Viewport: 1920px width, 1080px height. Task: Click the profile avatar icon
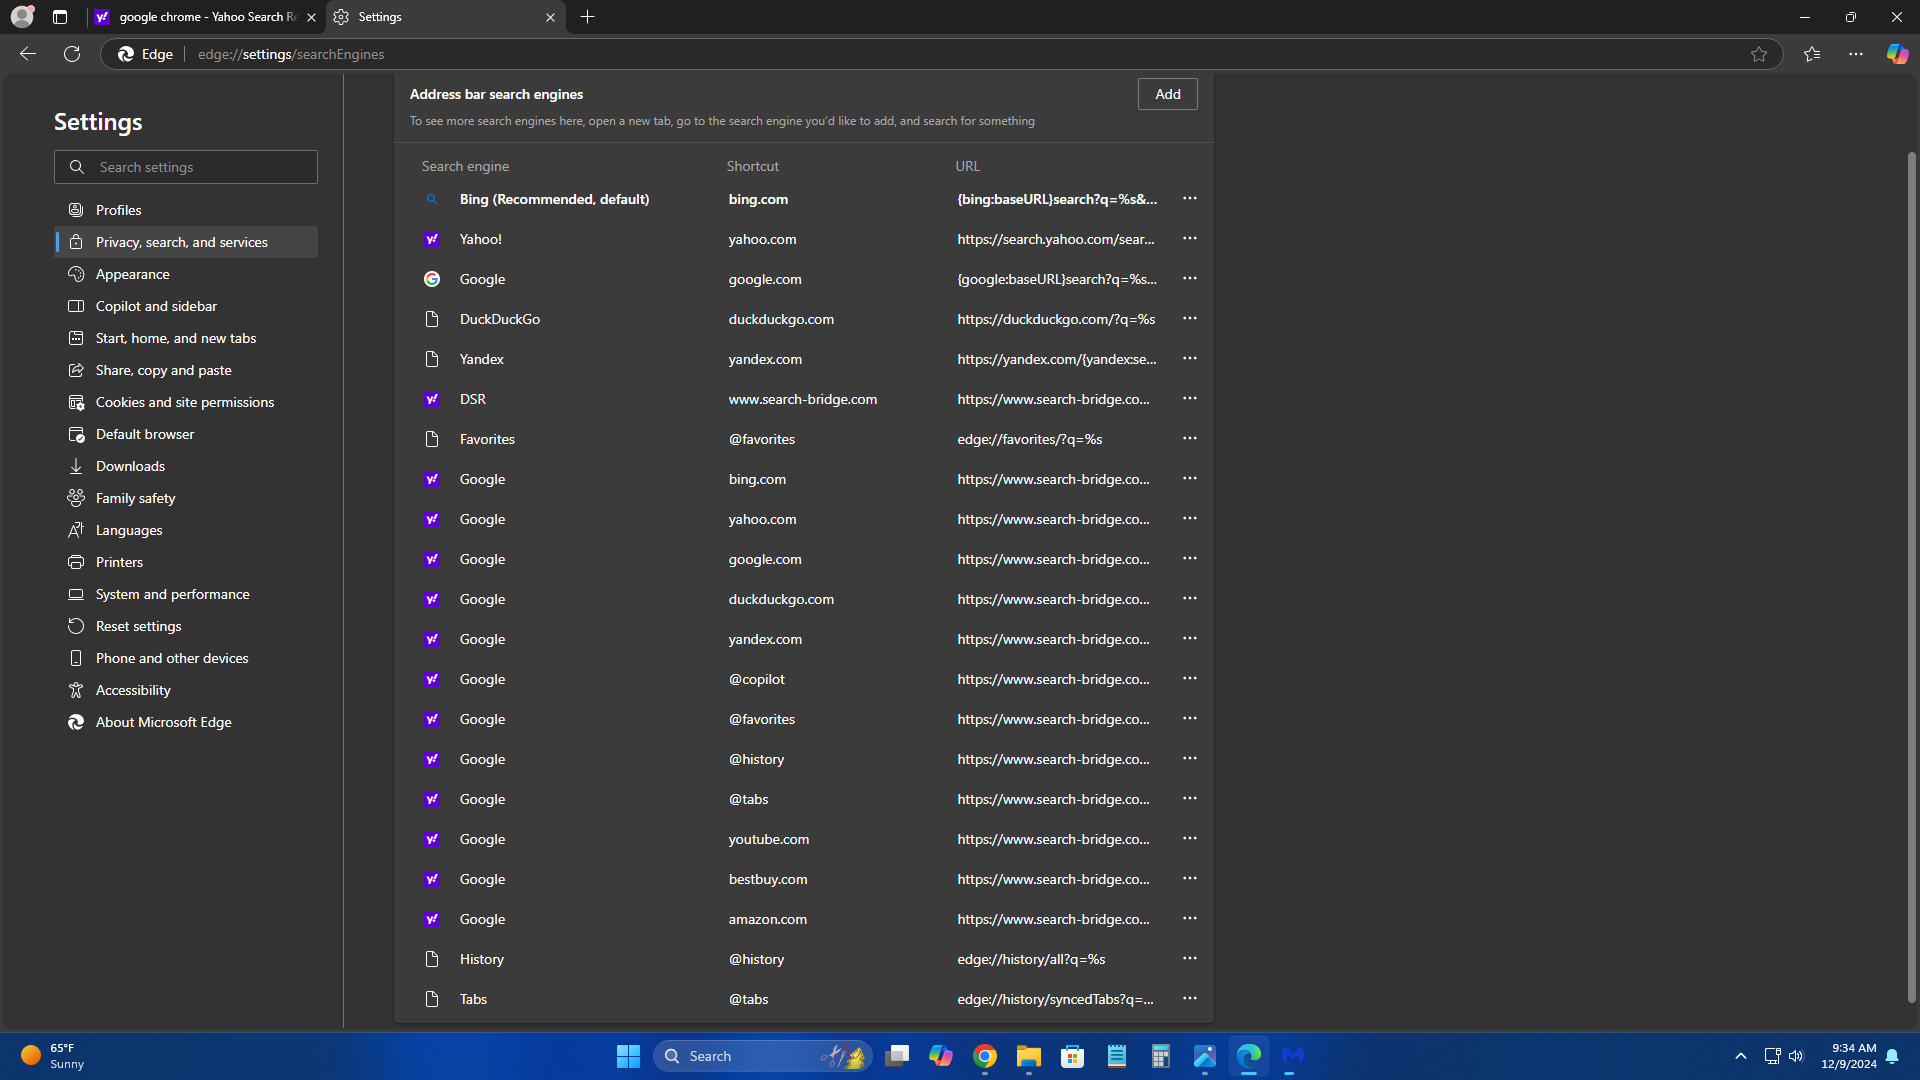click(22, 17)
